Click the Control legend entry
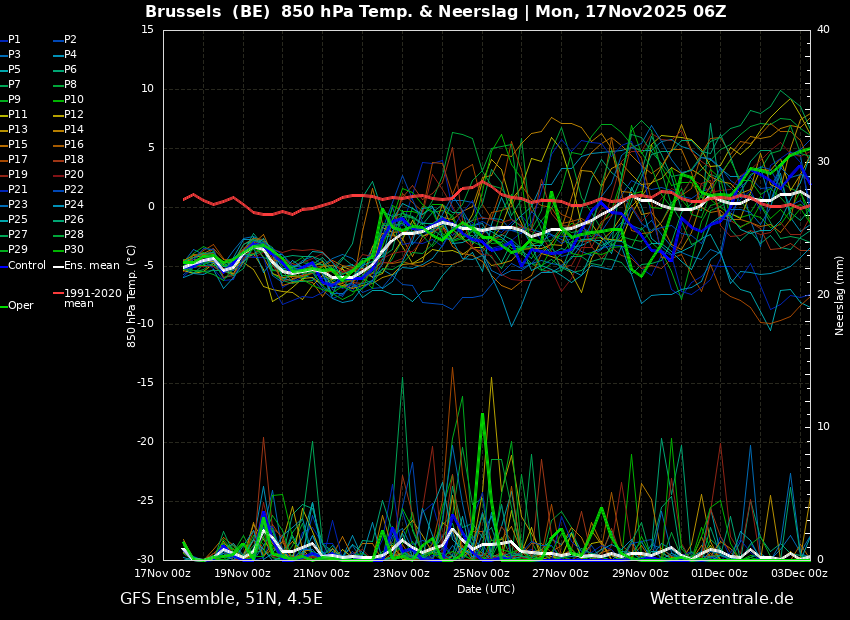Viewport: 850px width, 620px height. [x=23, y=266]
